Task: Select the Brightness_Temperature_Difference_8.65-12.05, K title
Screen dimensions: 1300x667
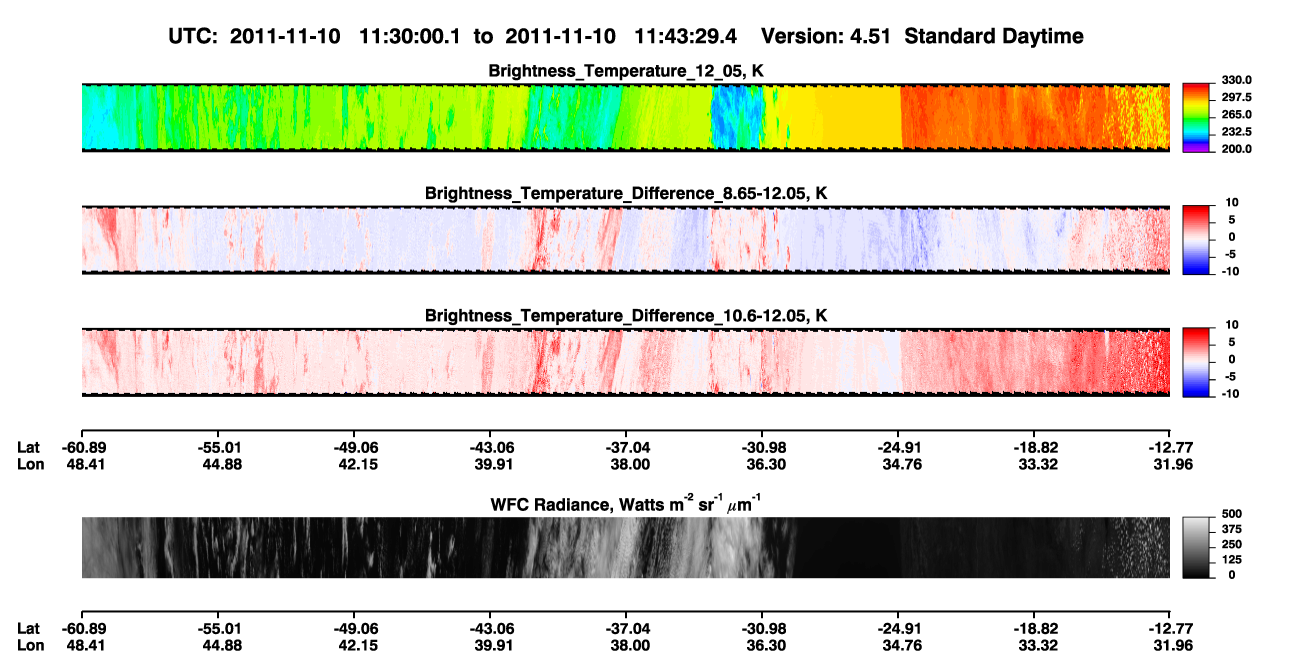Action: tap(626, 193)
